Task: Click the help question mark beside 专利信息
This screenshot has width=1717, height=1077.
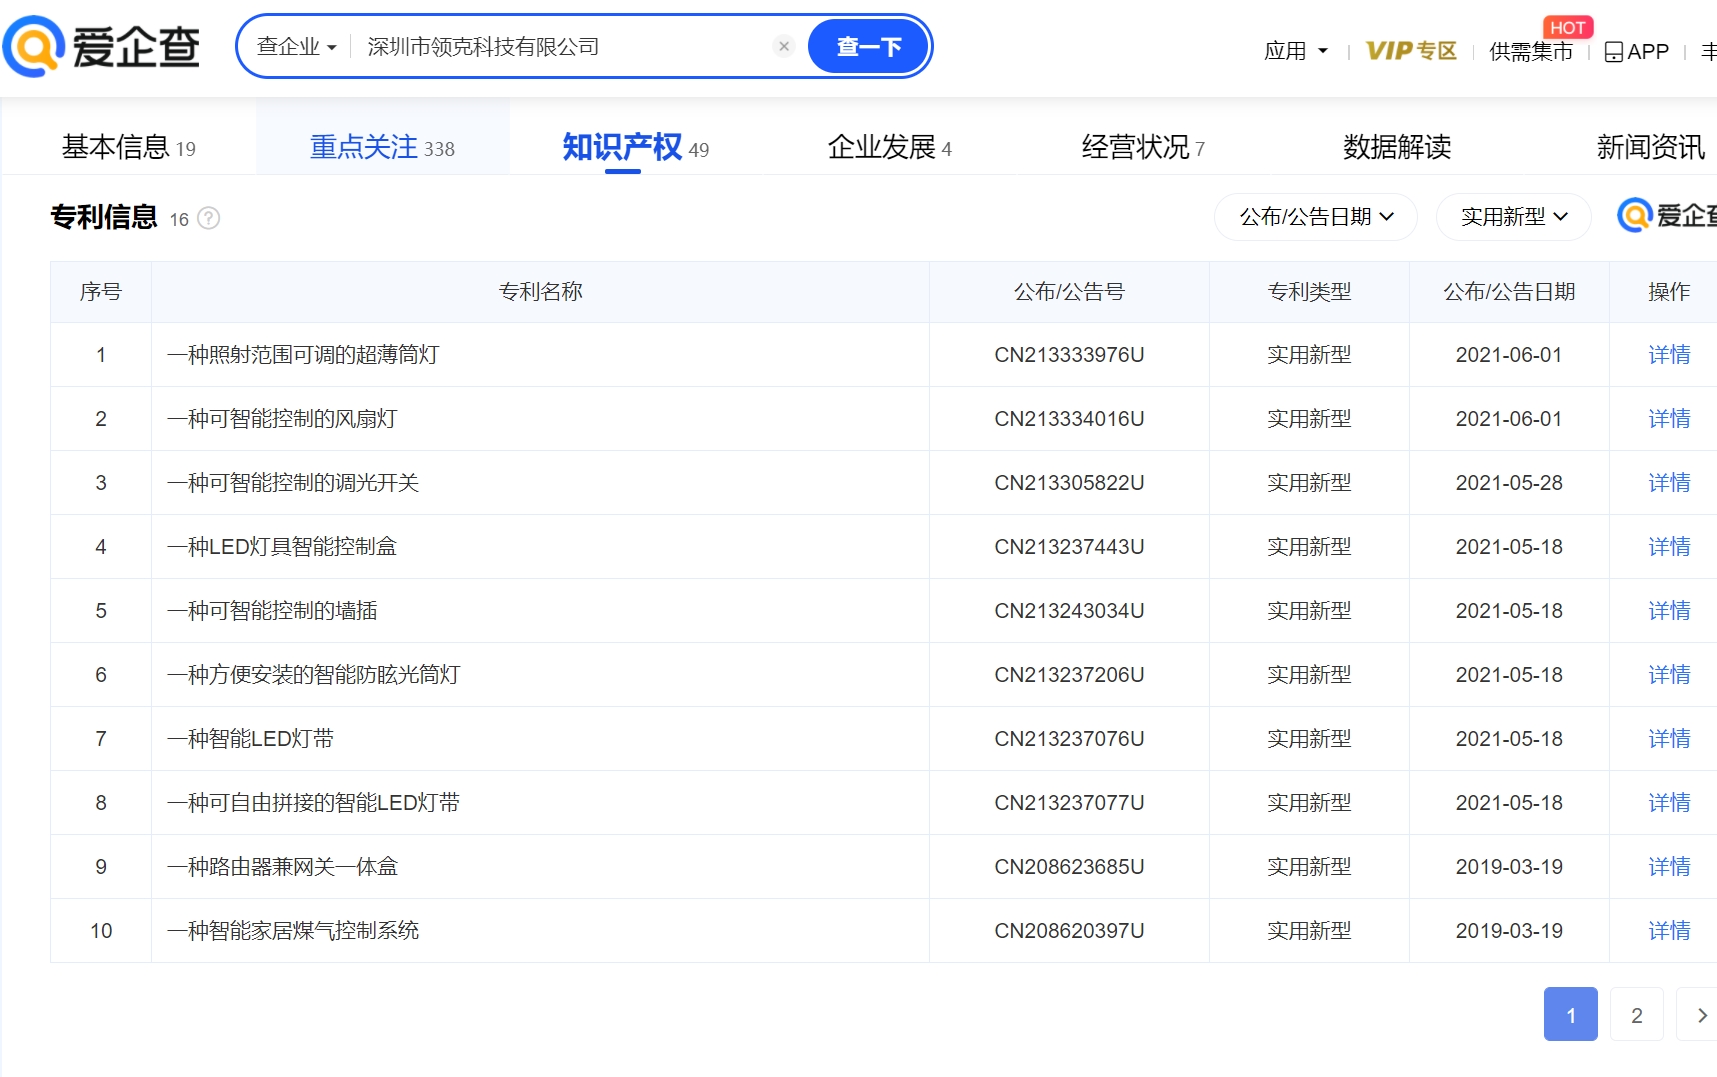Action: tap(208, 218)
